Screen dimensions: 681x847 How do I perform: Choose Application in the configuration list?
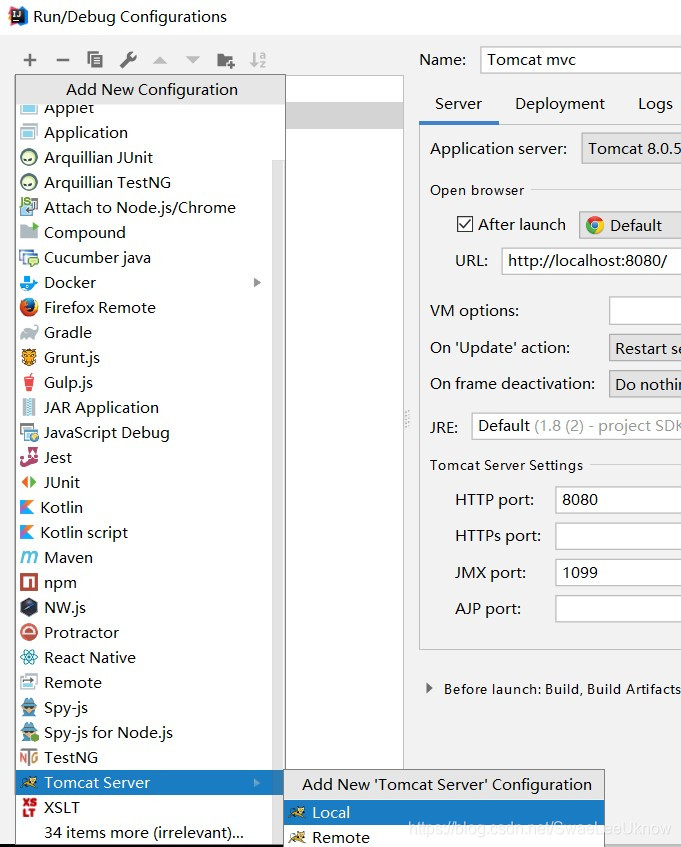145,132
